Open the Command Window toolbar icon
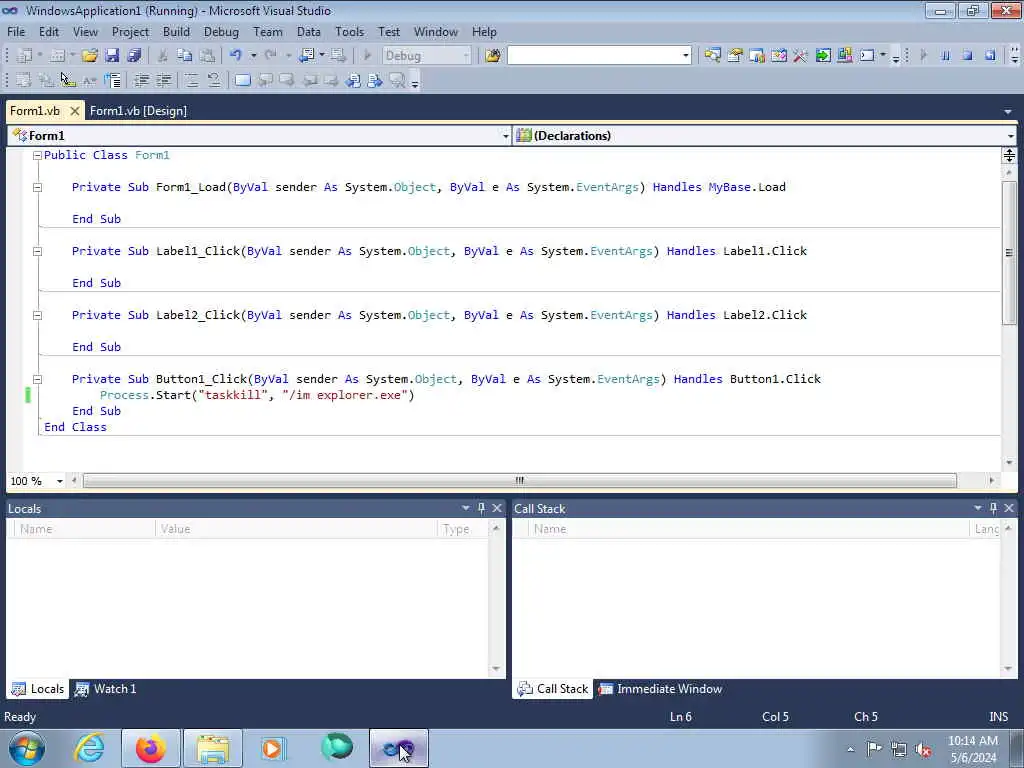 coord(867,56)
